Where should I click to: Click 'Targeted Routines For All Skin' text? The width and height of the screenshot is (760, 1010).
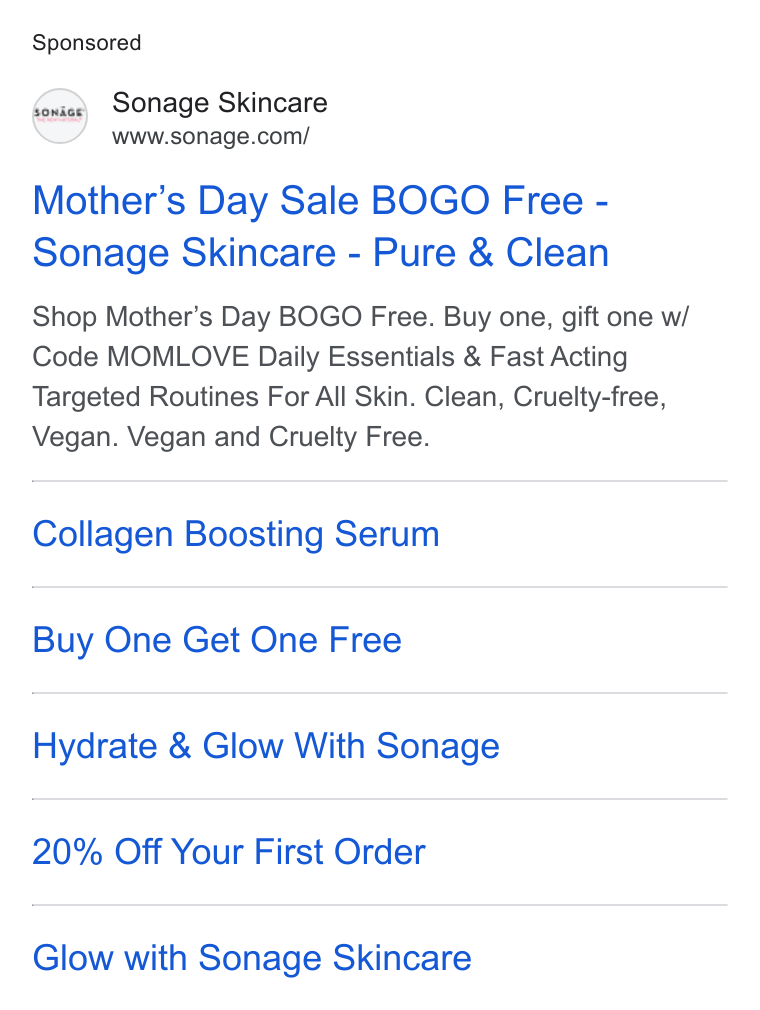tap(224, 397)
